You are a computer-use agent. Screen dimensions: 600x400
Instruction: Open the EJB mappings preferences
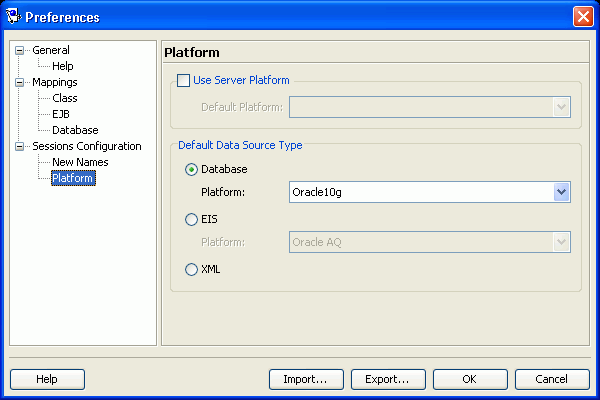pyautogui.click(x=61, y=114)
